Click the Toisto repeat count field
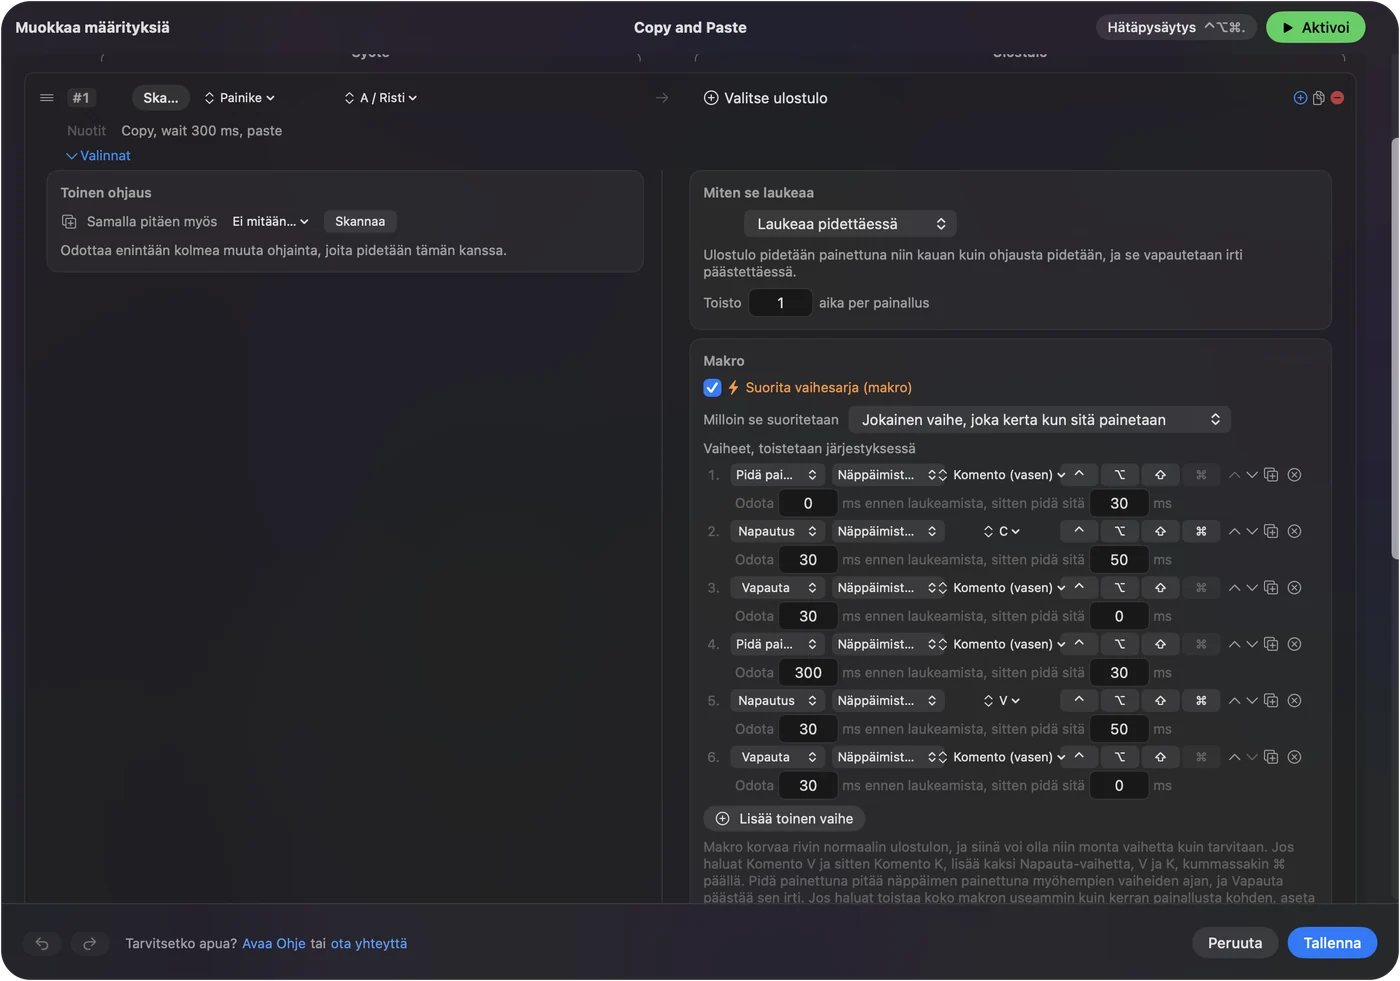The height and width of the screenshot is (981, 1400). tap(780, 303)
